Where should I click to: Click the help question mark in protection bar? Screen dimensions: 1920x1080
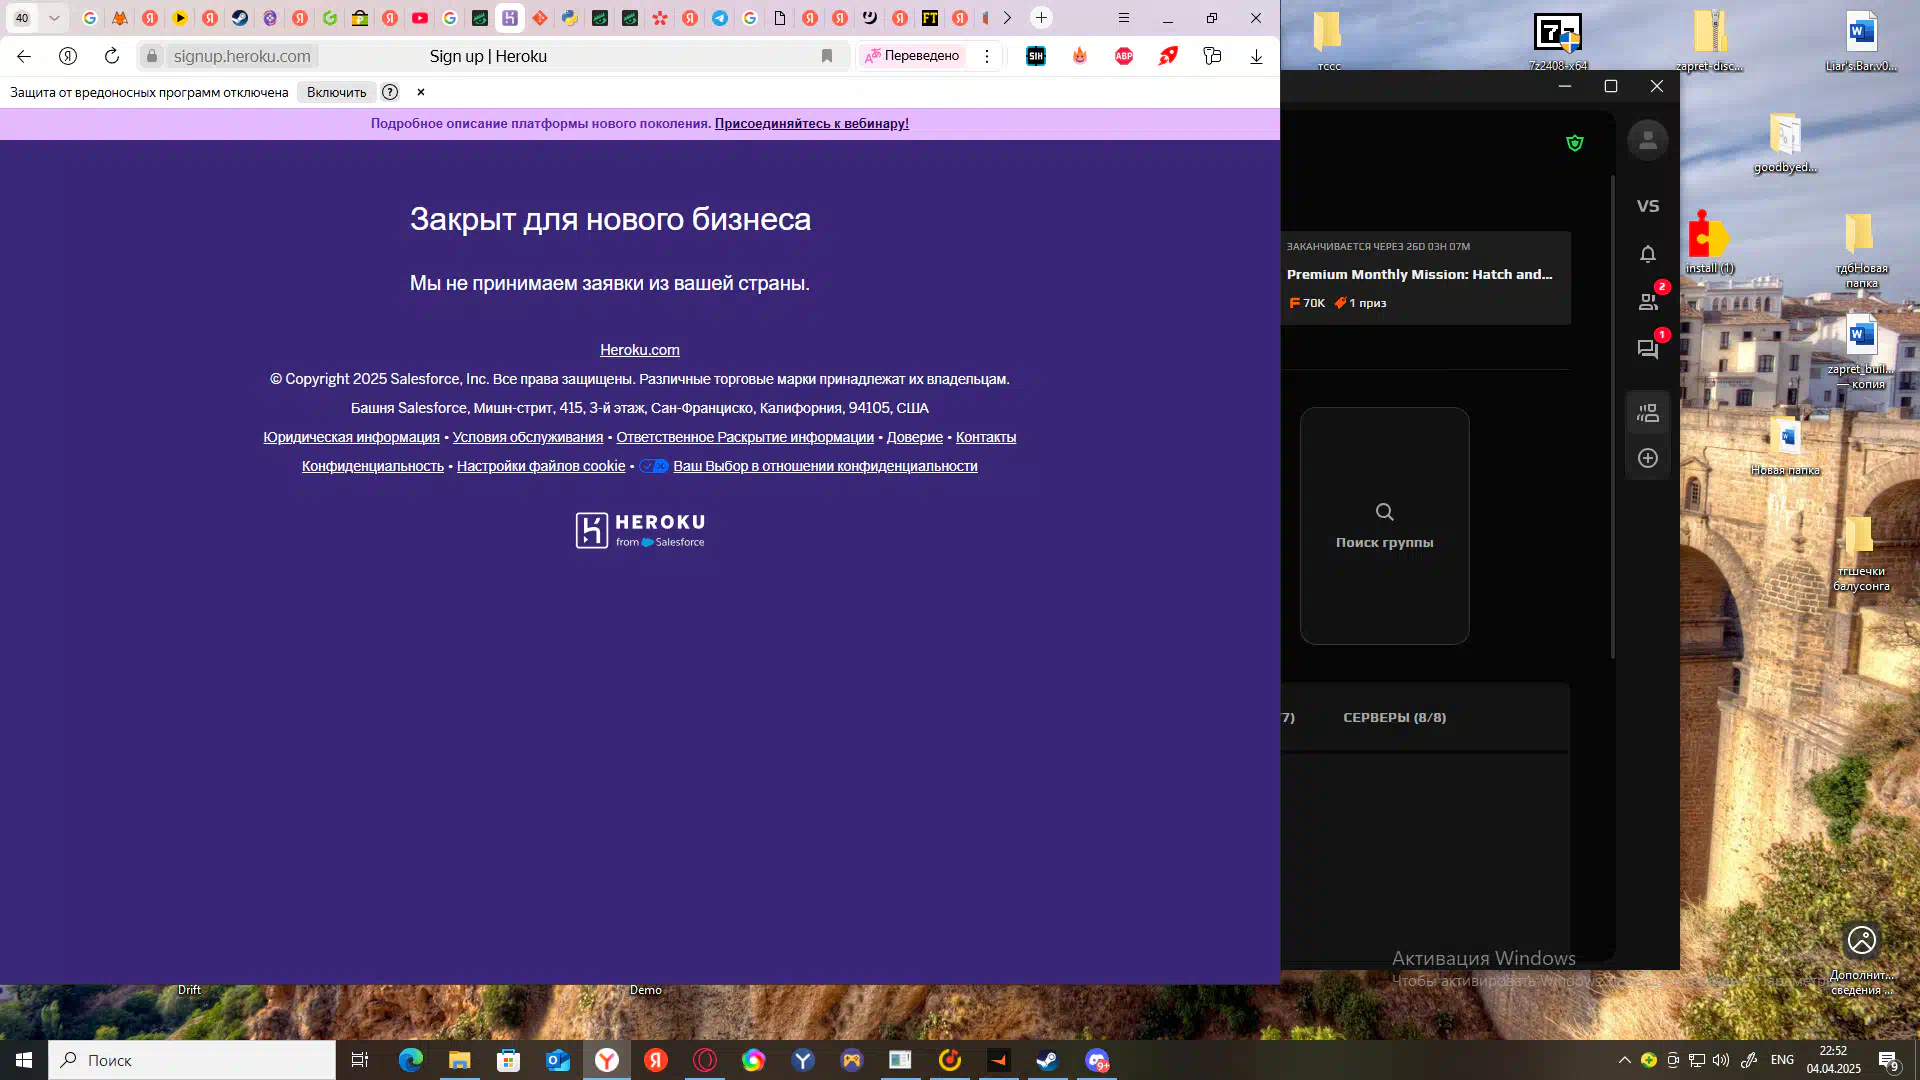pyautogui.click(x=390, y=92)
